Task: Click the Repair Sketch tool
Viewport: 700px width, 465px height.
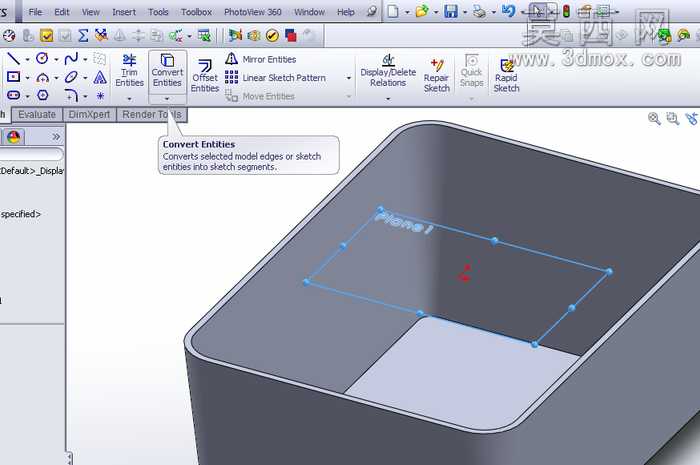Action: click(437, 76)
